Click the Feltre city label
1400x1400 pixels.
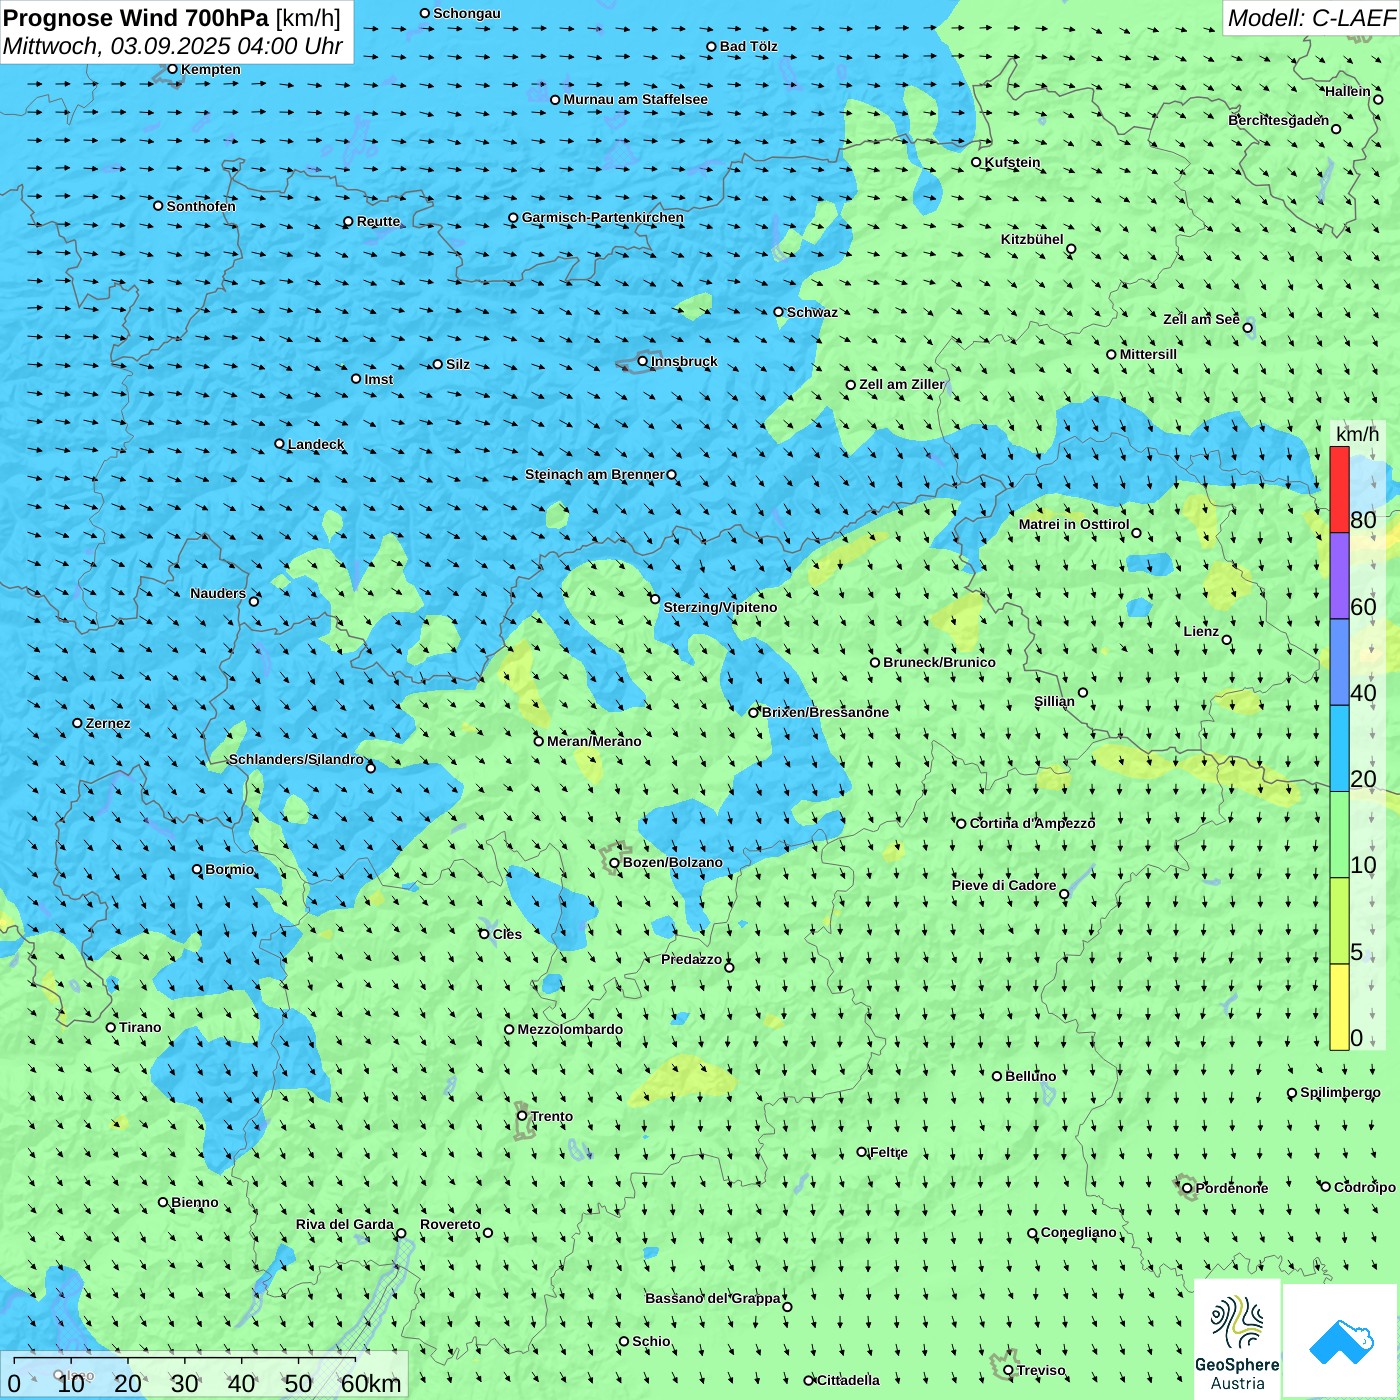pyautogui.click(x=888, y=1152)
